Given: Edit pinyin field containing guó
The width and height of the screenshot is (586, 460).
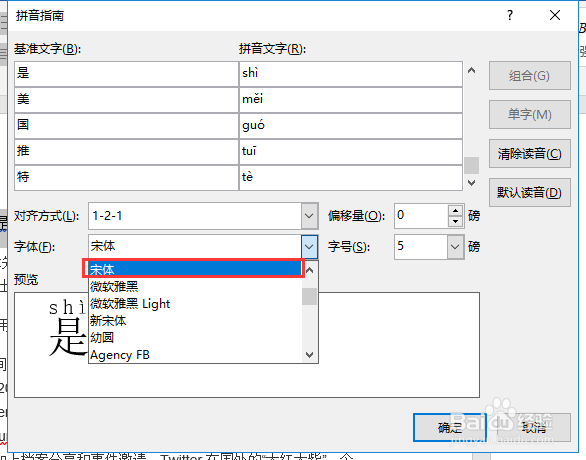Looking at the screenshot, I should (351, 126).
